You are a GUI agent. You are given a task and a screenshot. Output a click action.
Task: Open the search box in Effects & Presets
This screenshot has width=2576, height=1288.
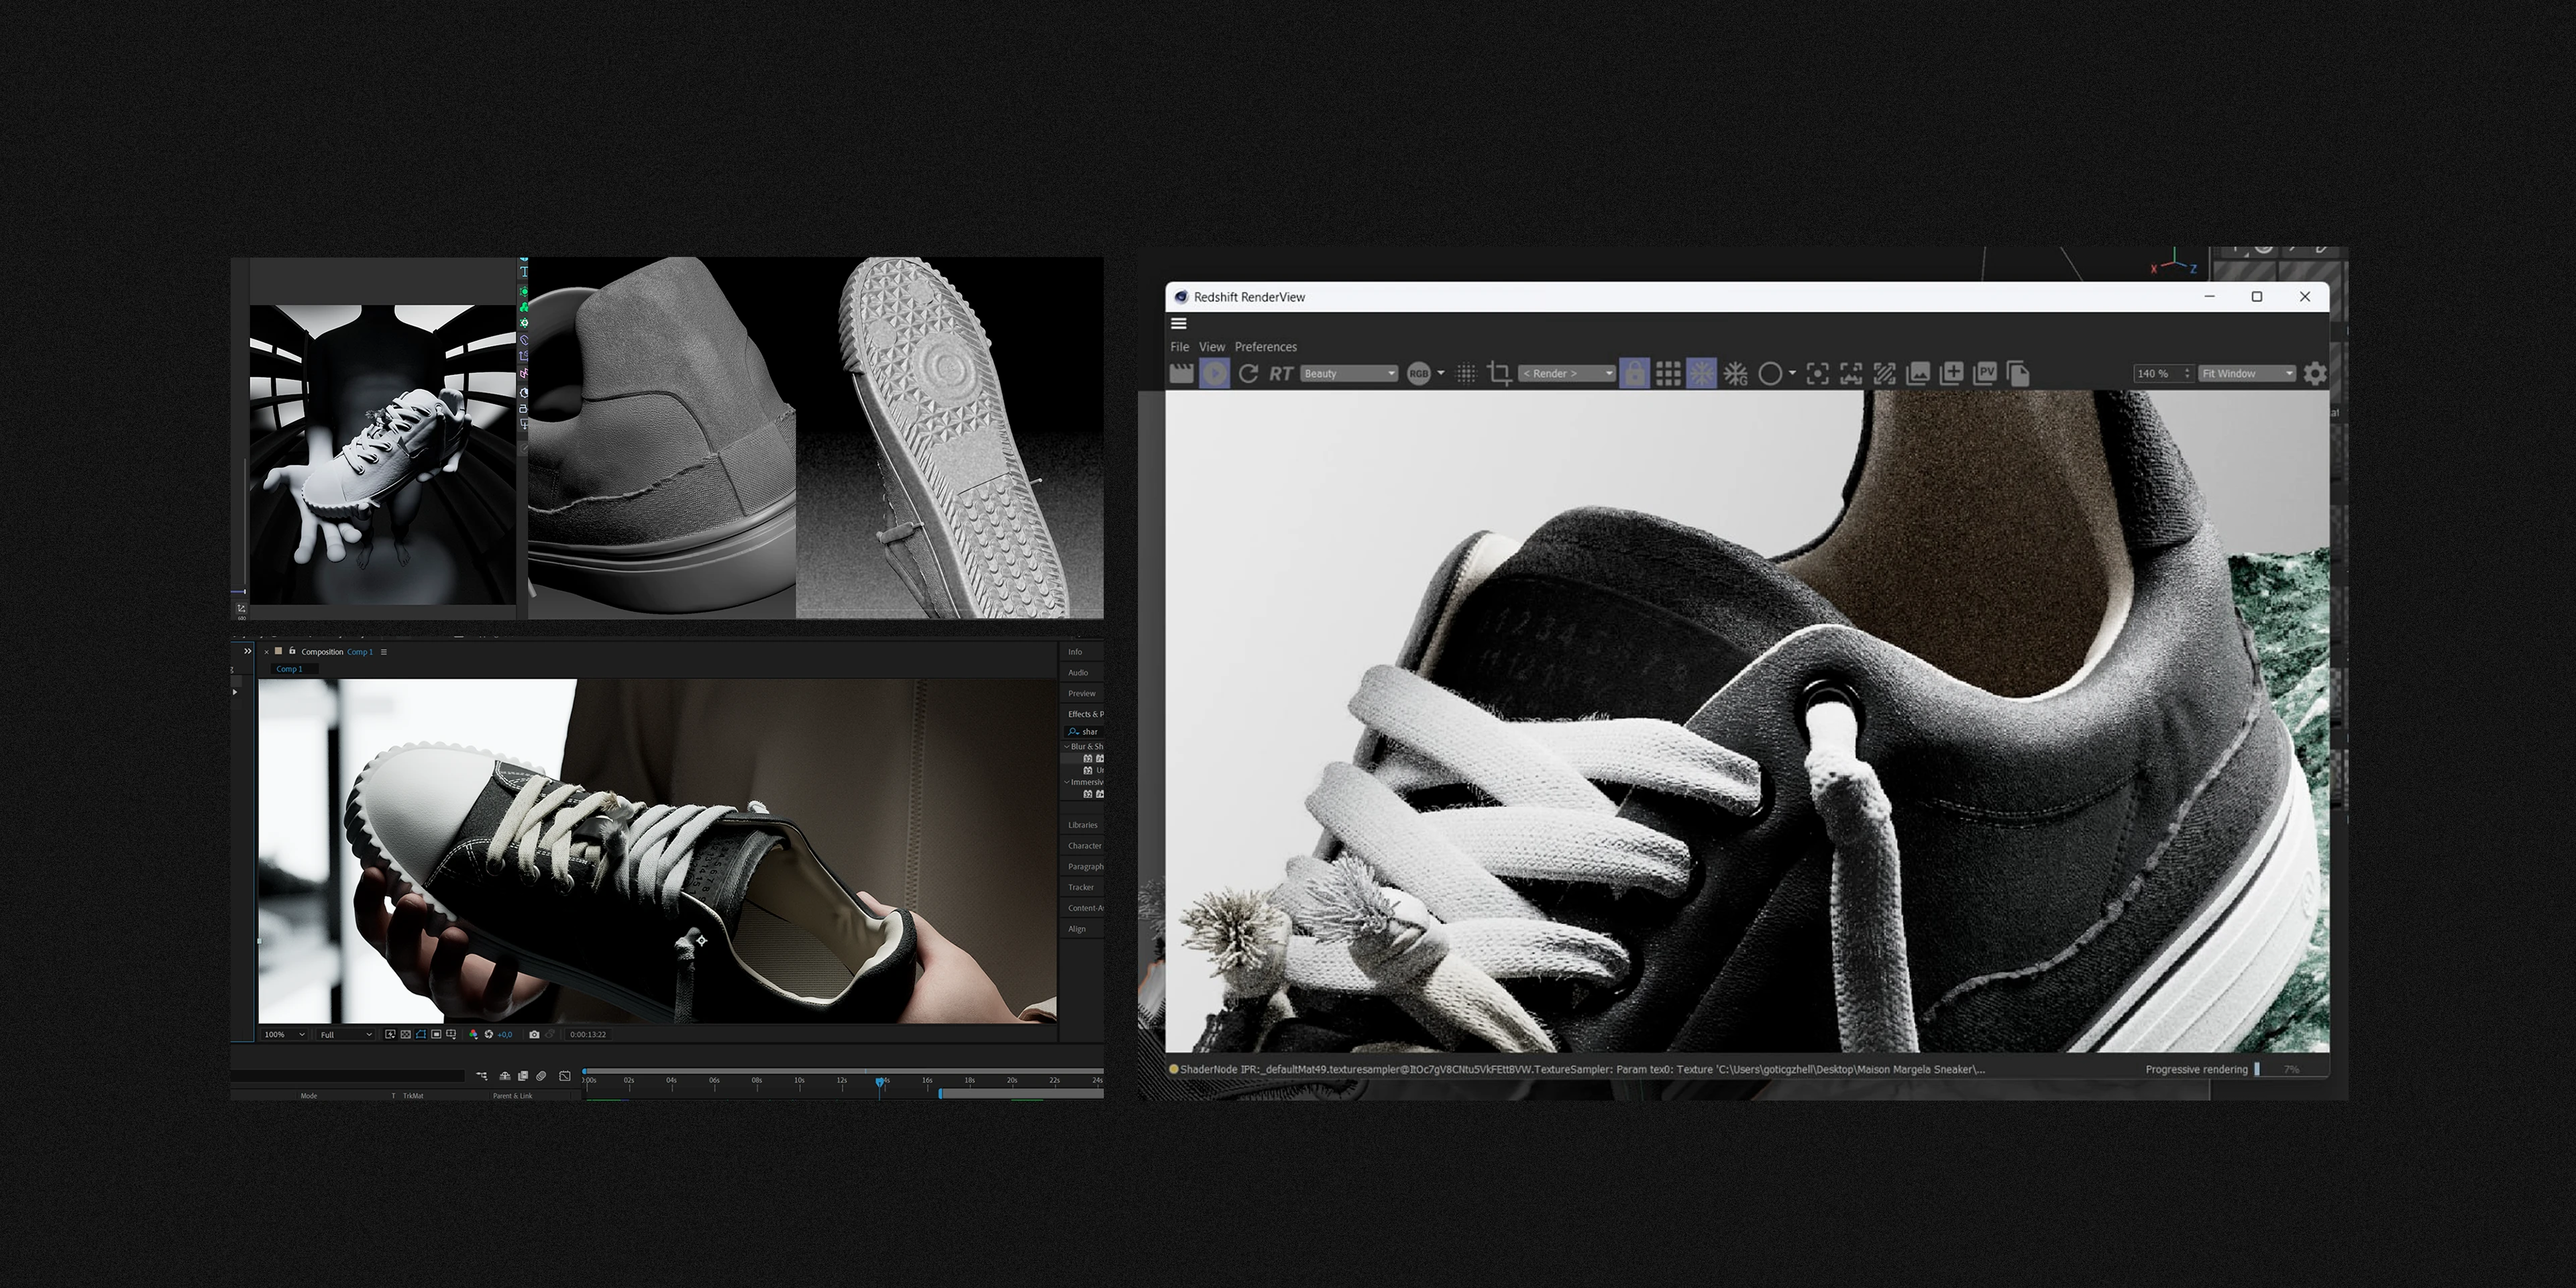click(x=1087, y=732)
